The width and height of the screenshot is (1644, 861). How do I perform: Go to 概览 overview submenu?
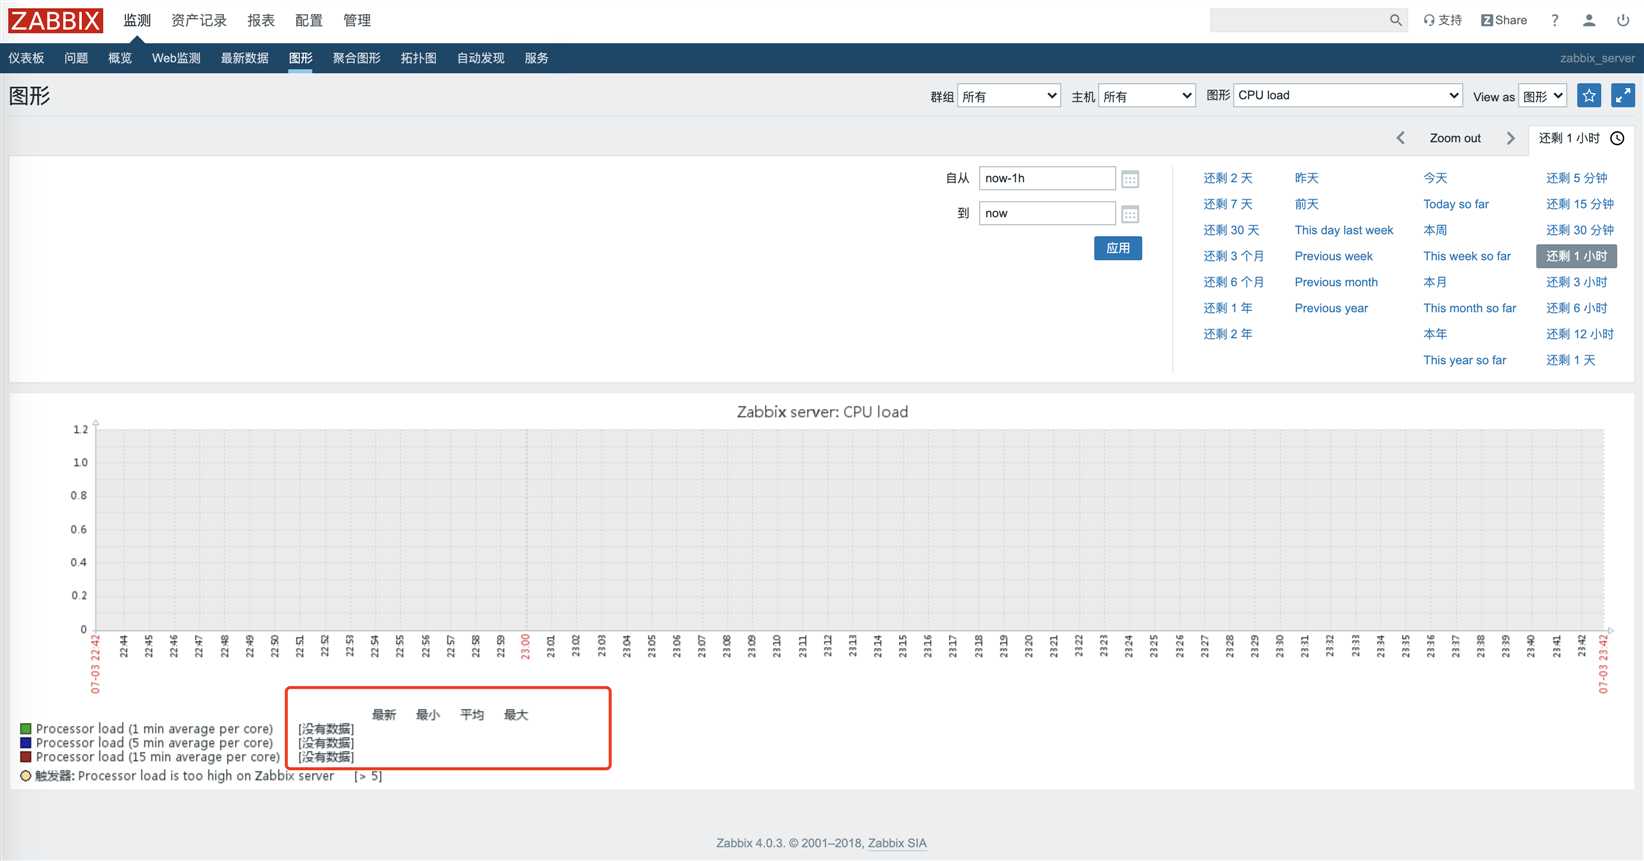tap(120, 58)
